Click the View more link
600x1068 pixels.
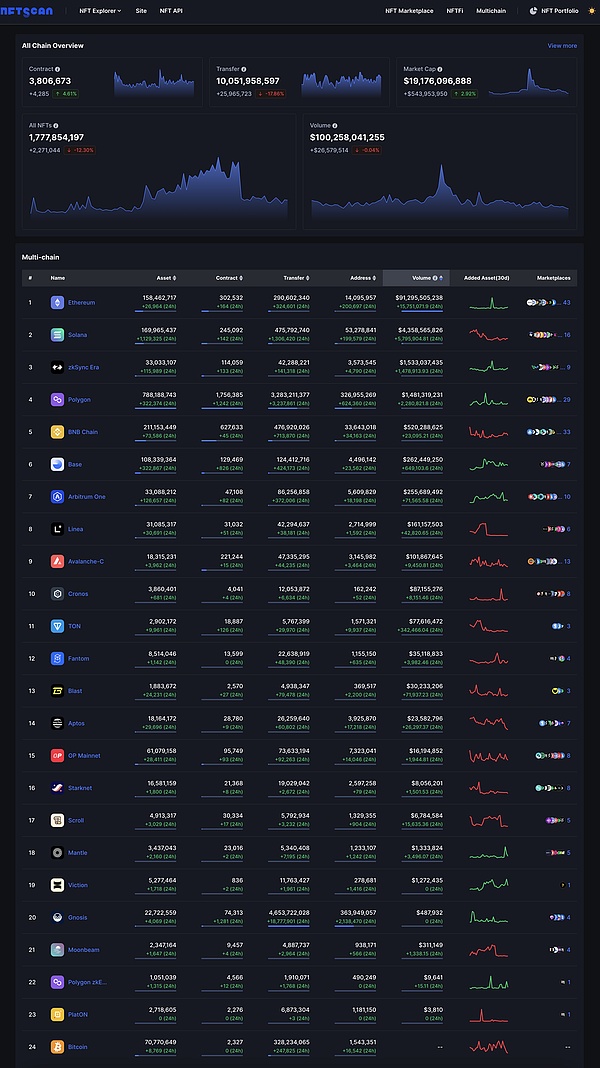point(561,45)
